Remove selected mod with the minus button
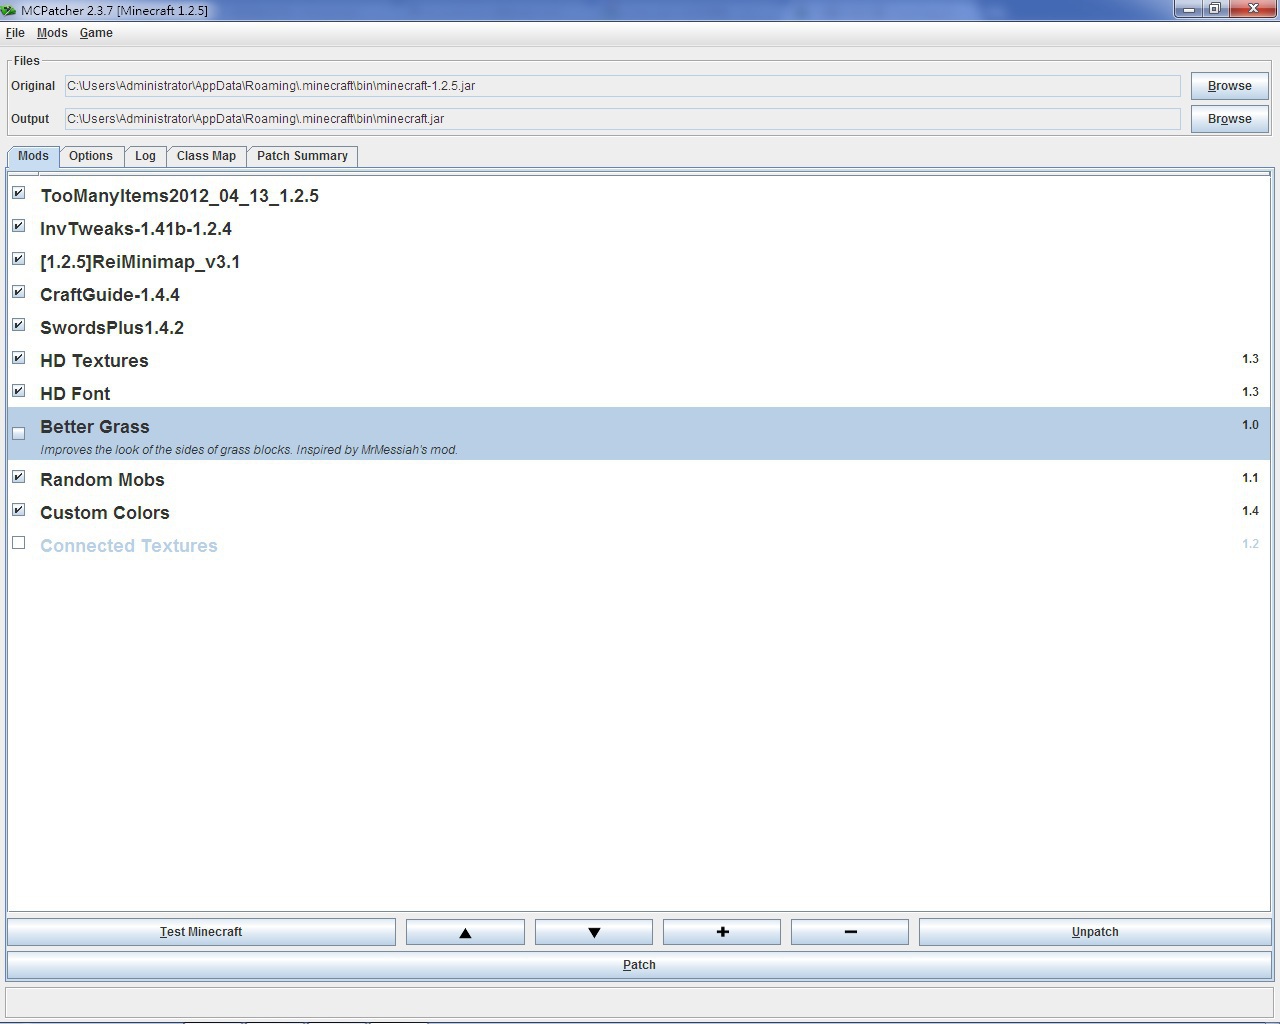The height and width of the screenshot is (1024, 1280). 850,932
